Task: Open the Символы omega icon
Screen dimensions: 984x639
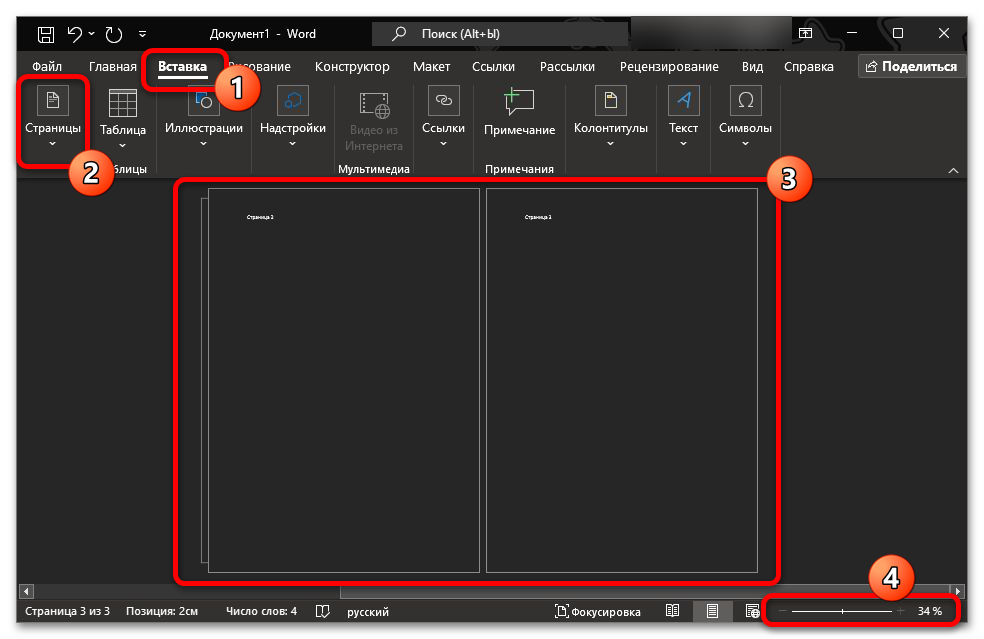Action: 745,101
